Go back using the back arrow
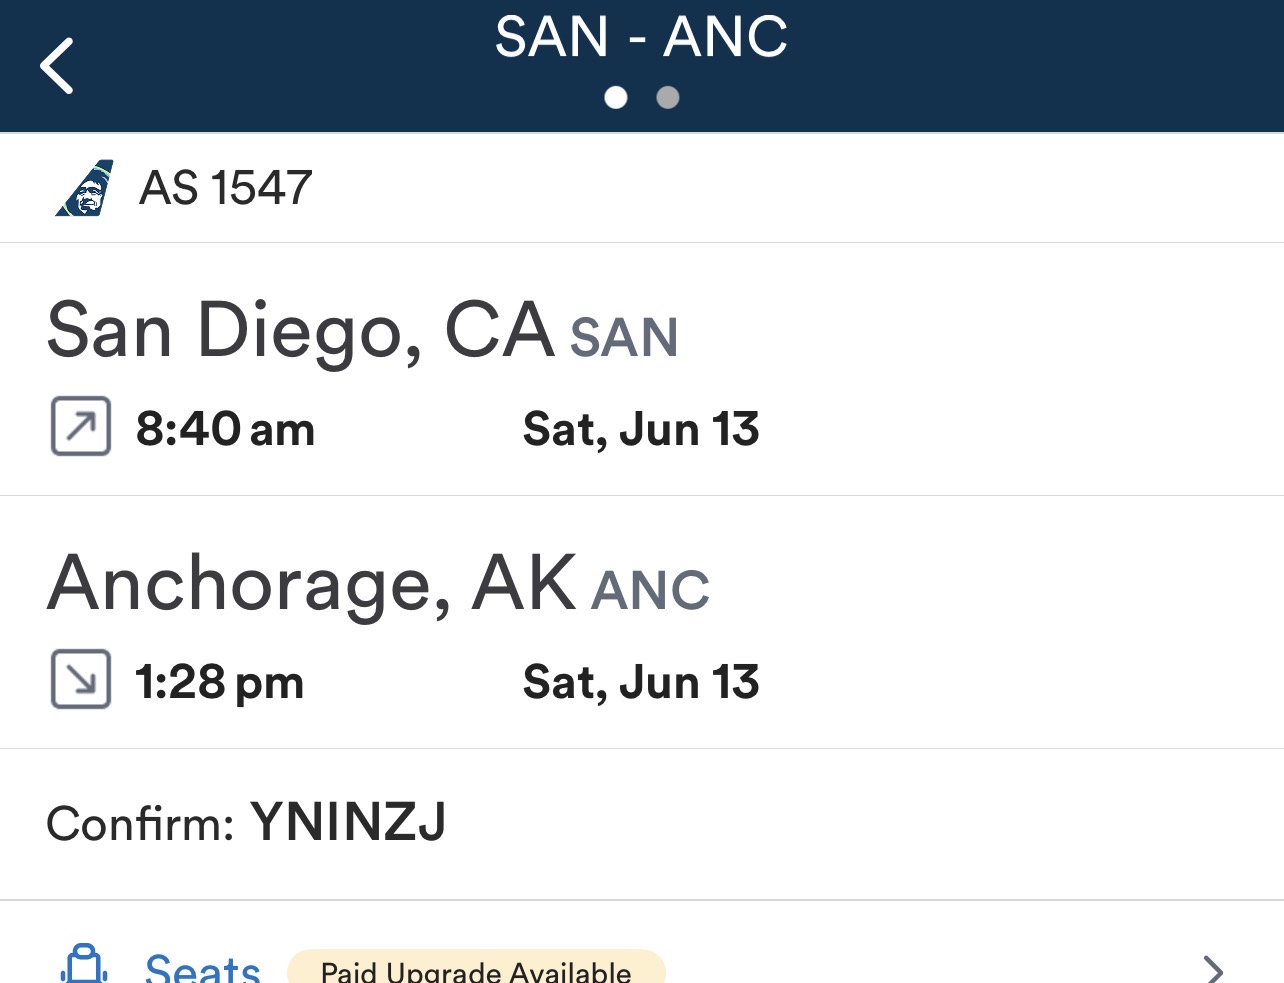The height and width of the screenshot is (983, 1284). tap(57, 66)
